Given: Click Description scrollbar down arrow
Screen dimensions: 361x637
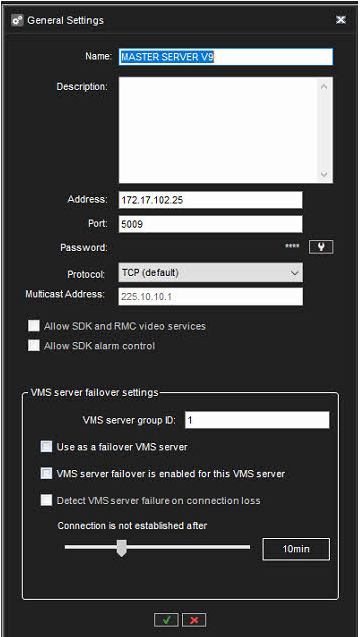Looking at the screenshot, I should [324, 174].
